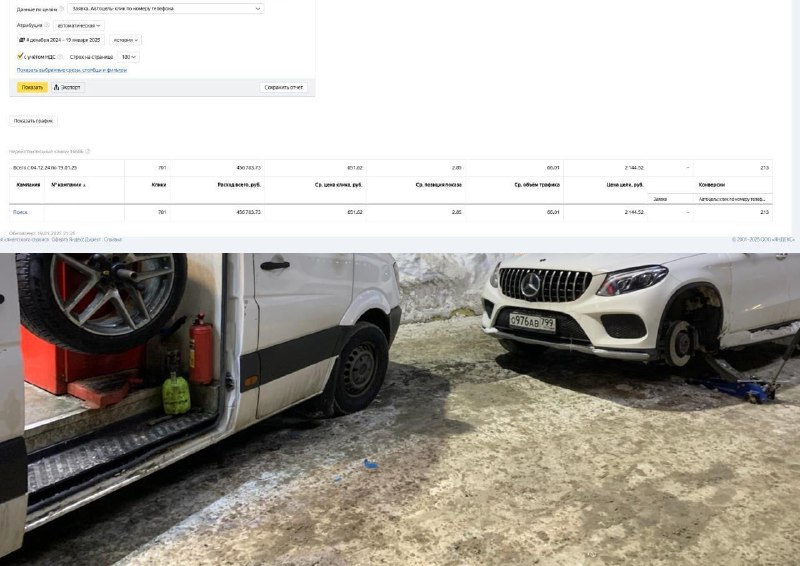Sort by '№ кампании' column header
Screen dimensions: 800x566
68,185
